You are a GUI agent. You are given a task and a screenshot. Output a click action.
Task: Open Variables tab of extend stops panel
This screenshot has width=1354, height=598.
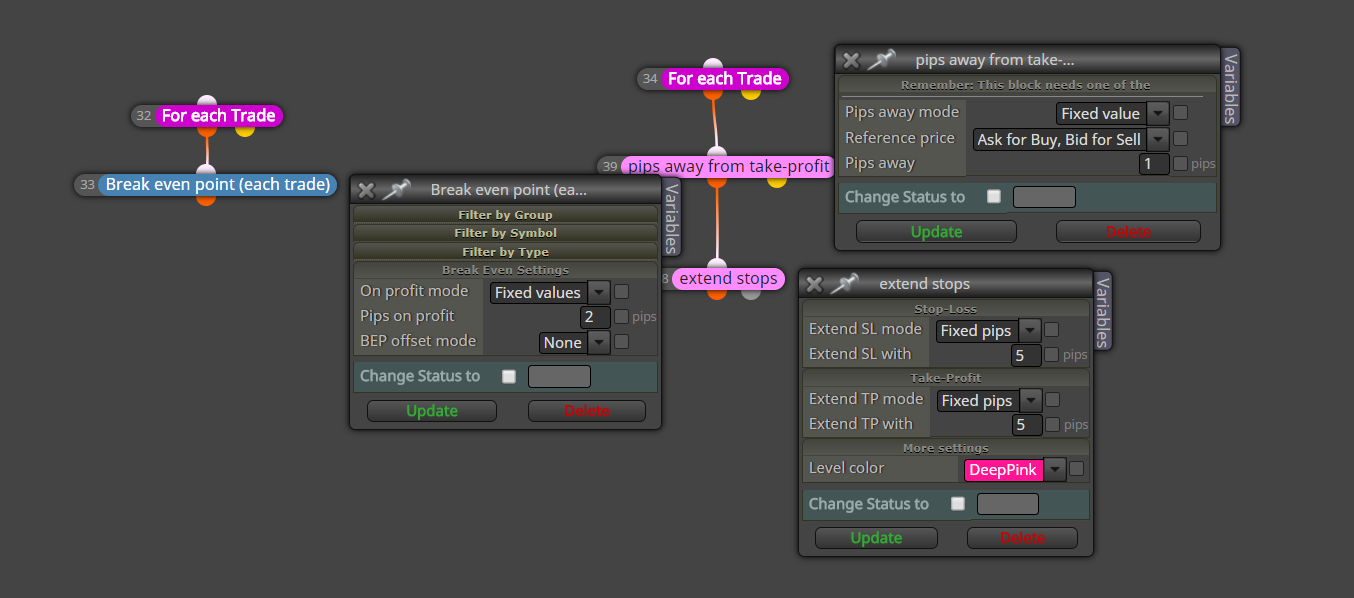(x=1102, y=311)
